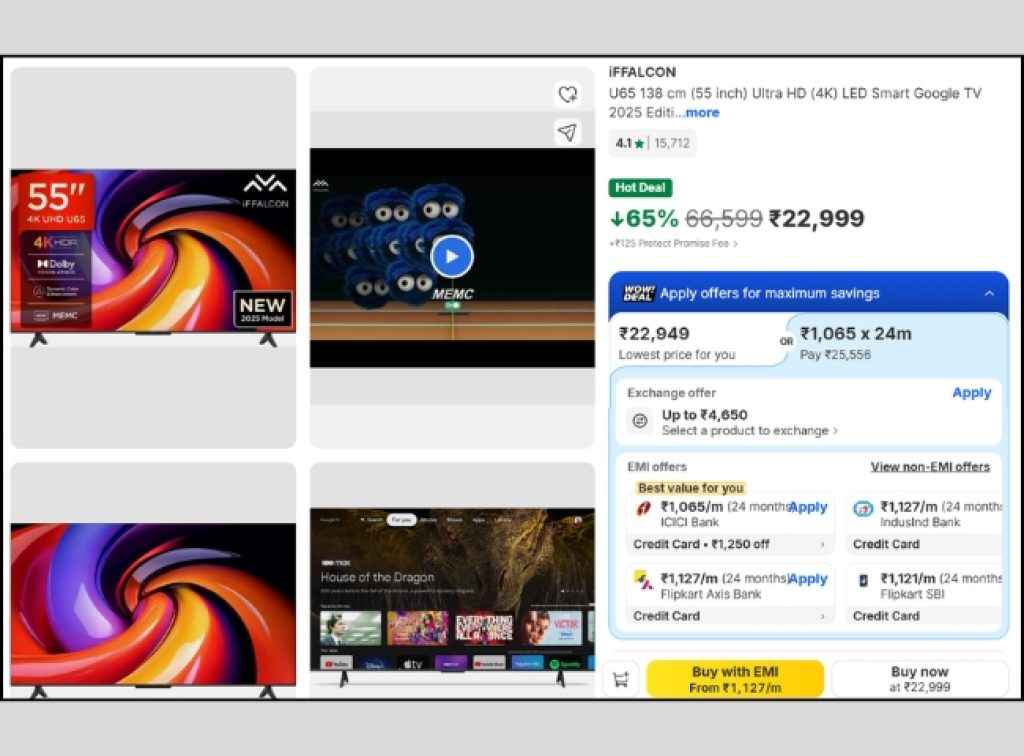Add to cart using the cart icon

[x=620, y=680]
